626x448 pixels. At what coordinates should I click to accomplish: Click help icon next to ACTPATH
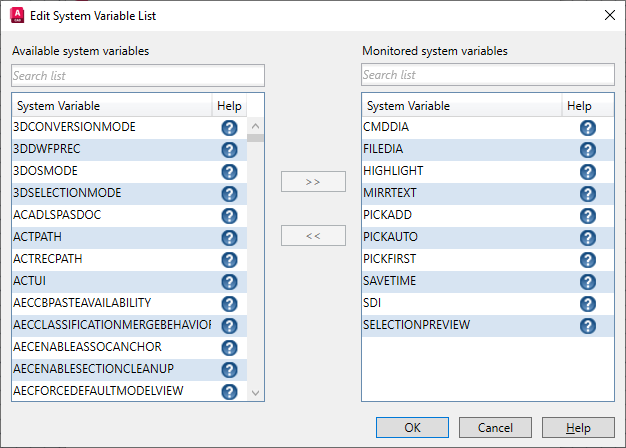point(229,238)
